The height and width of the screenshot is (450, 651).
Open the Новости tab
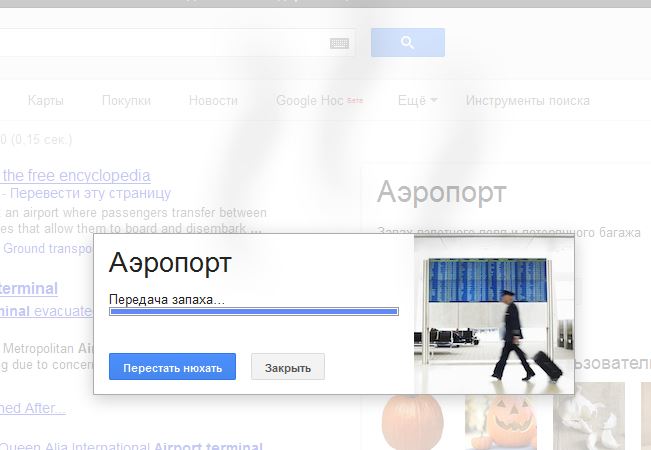(213, 100)
